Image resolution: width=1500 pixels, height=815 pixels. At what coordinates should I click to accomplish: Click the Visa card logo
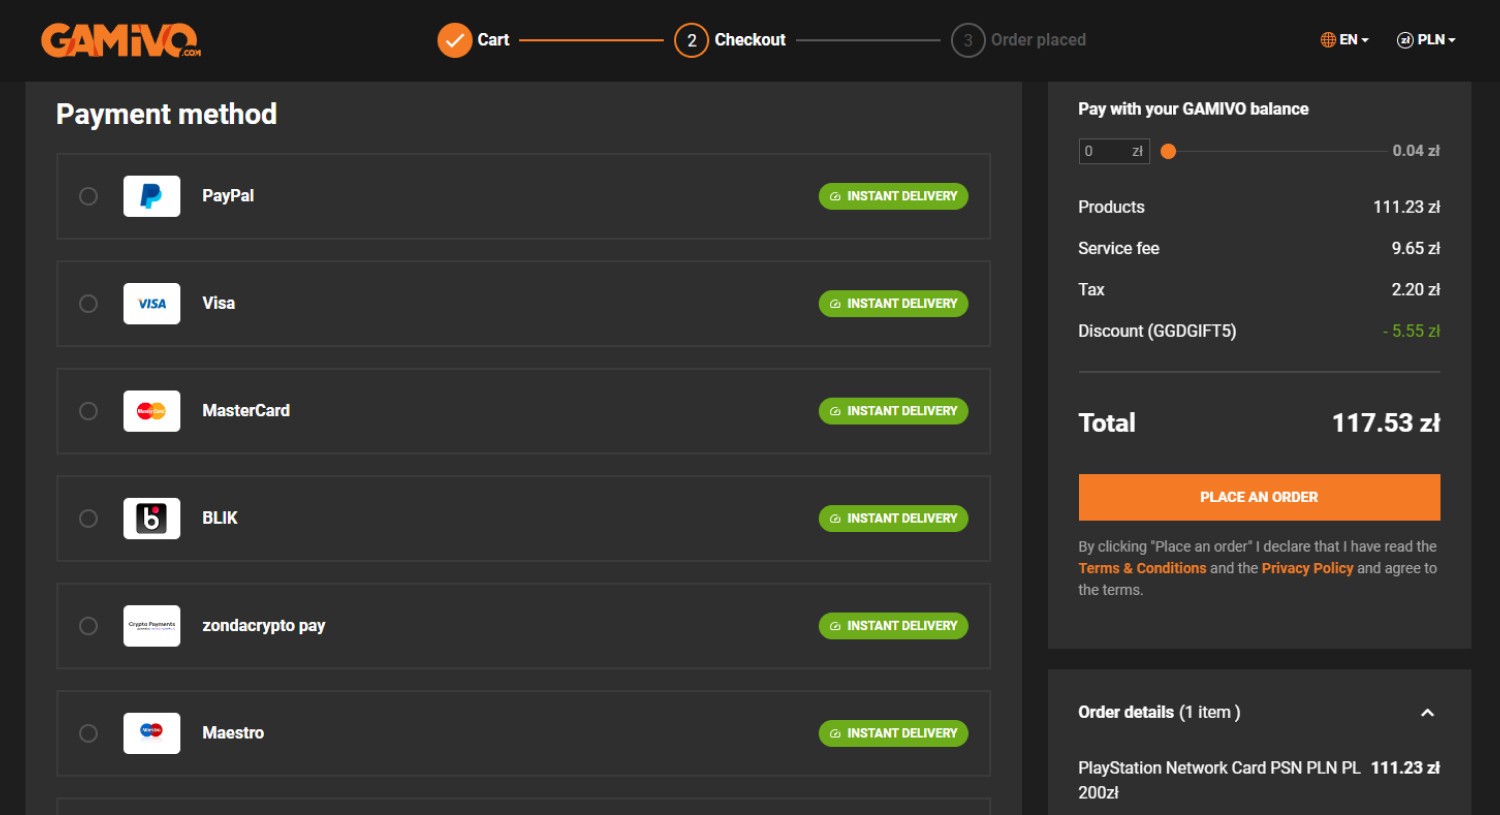[152, 303]
